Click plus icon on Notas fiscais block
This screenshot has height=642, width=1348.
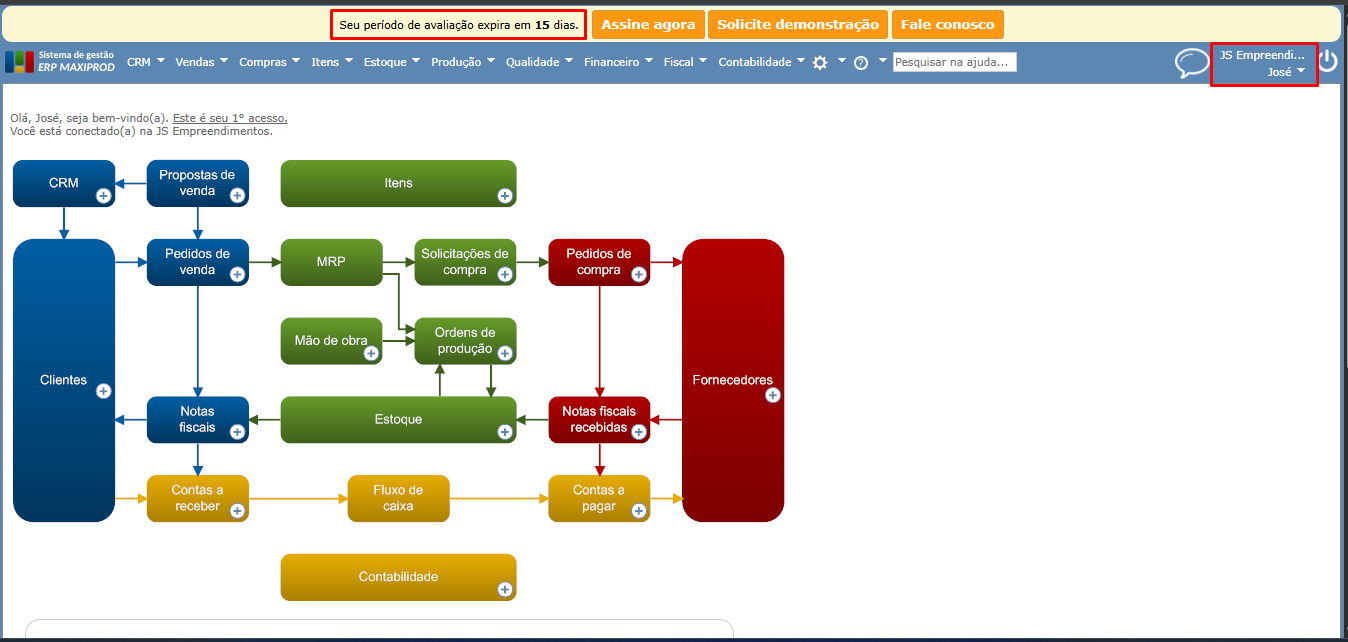tap(237, 432)
